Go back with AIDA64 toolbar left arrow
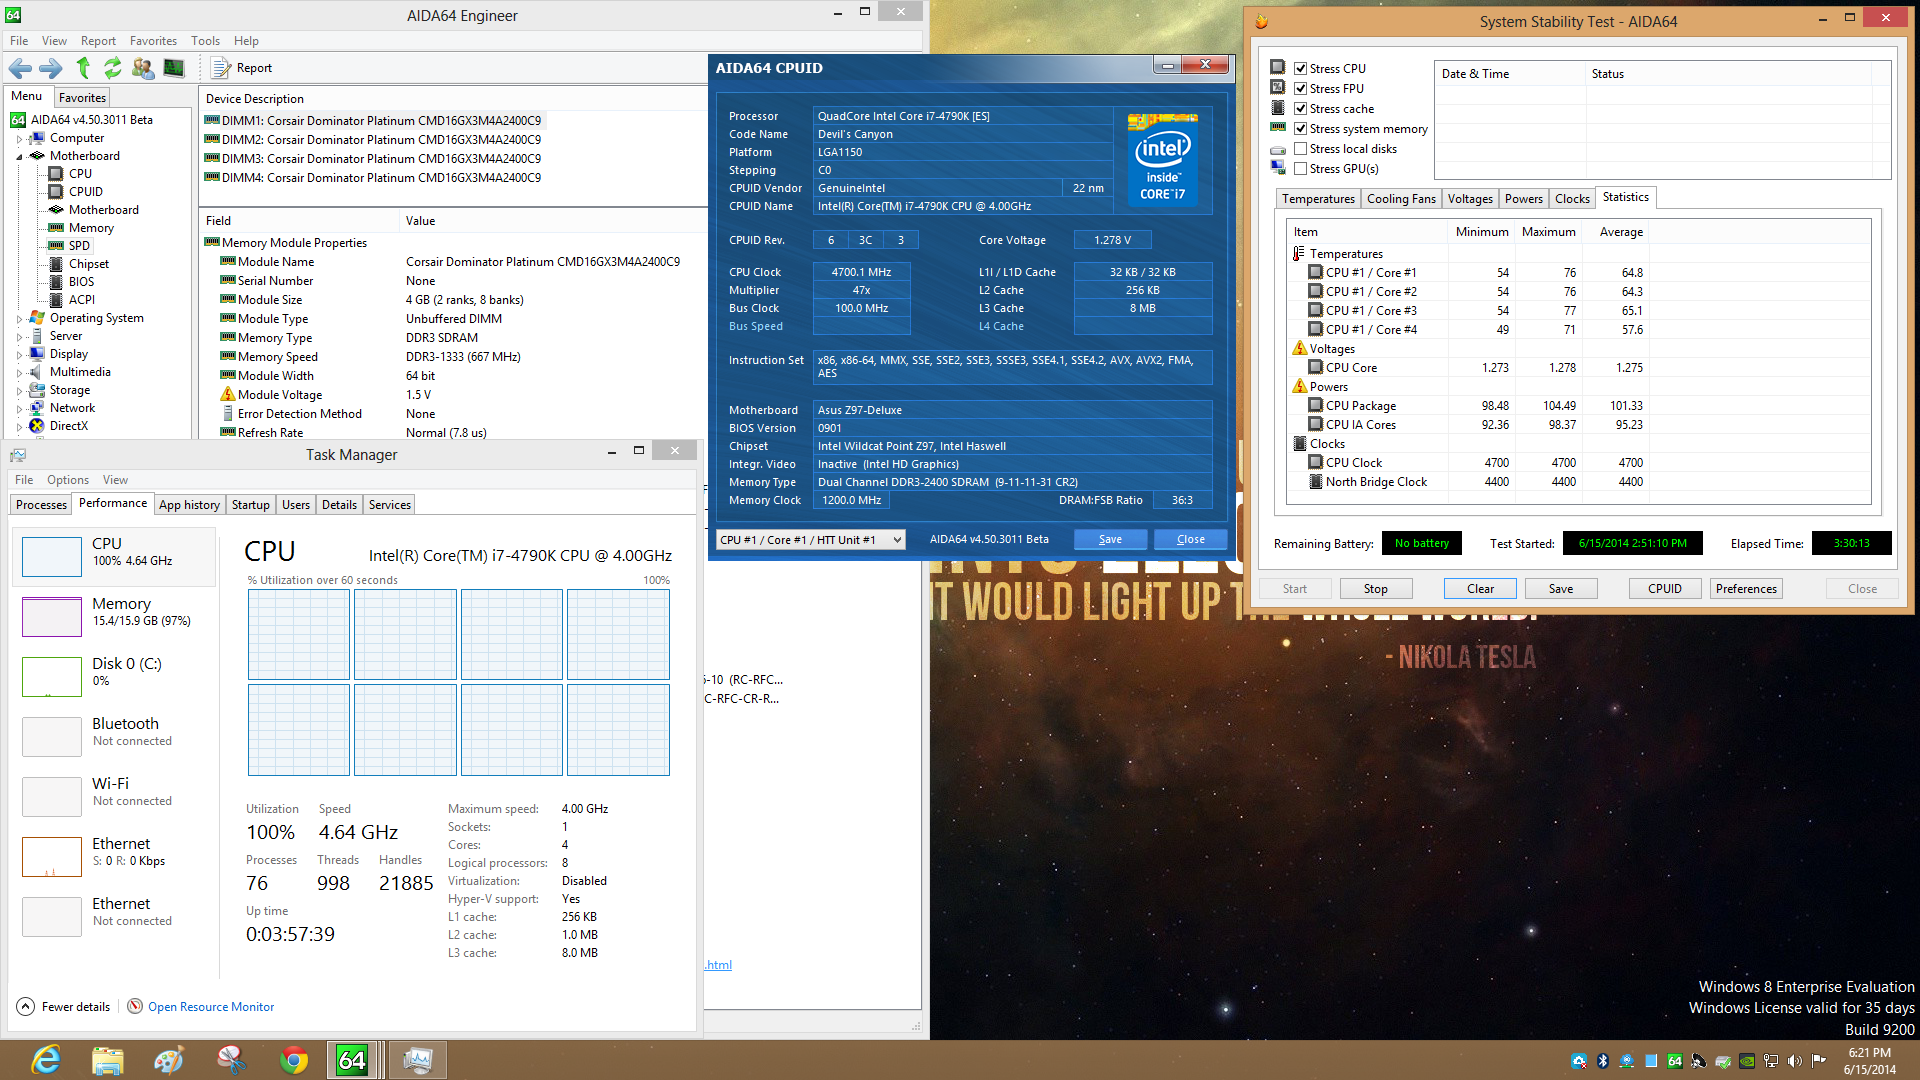This screenshot has height=1080, width=1920. (20, 68)
